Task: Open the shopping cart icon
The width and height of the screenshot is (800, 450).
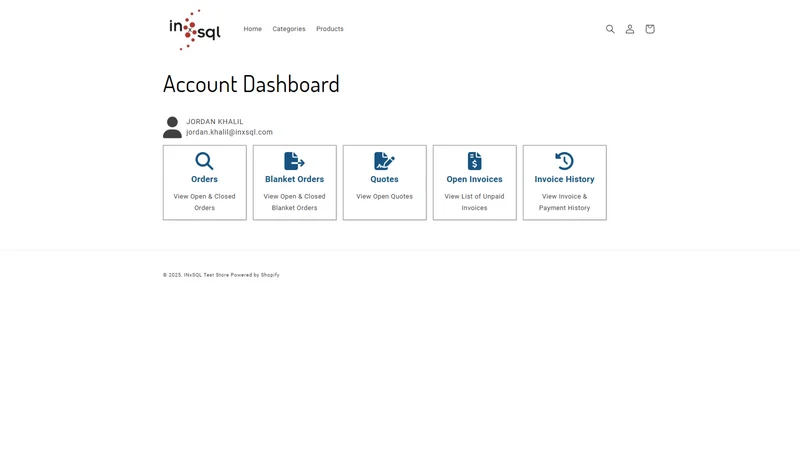Action: (x=649, y=29)
